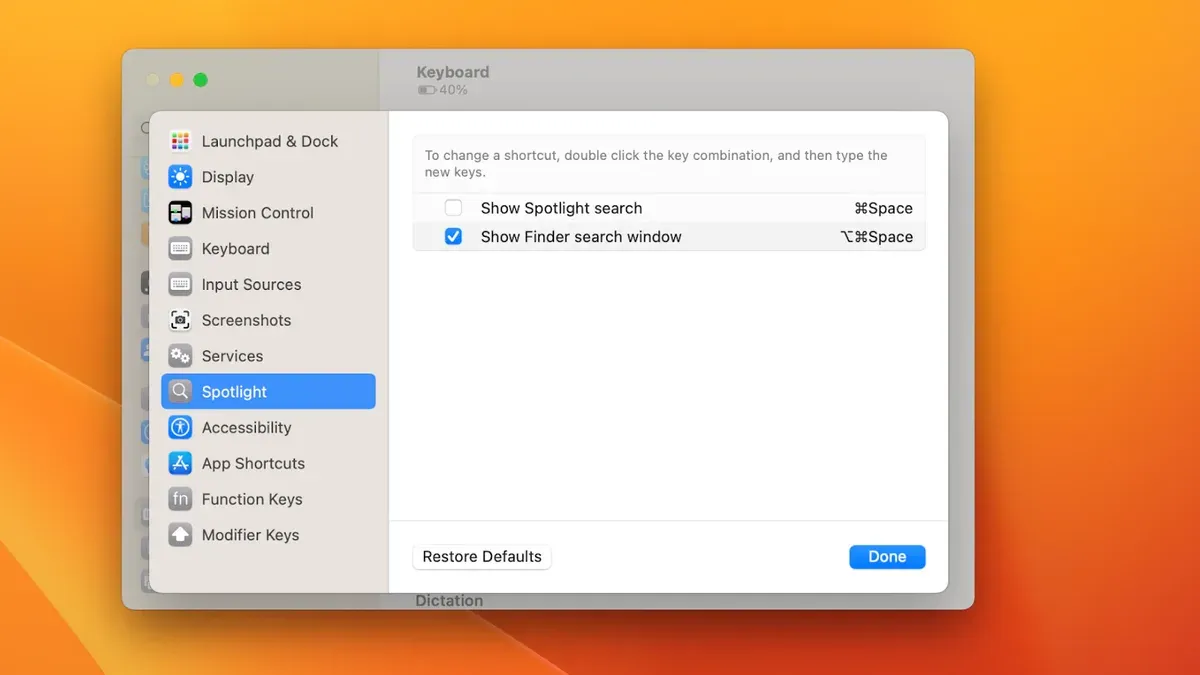Click the Show Spotlight search label
The height and width of the screenshot is (675, 1200).
[x=561, y=208]
